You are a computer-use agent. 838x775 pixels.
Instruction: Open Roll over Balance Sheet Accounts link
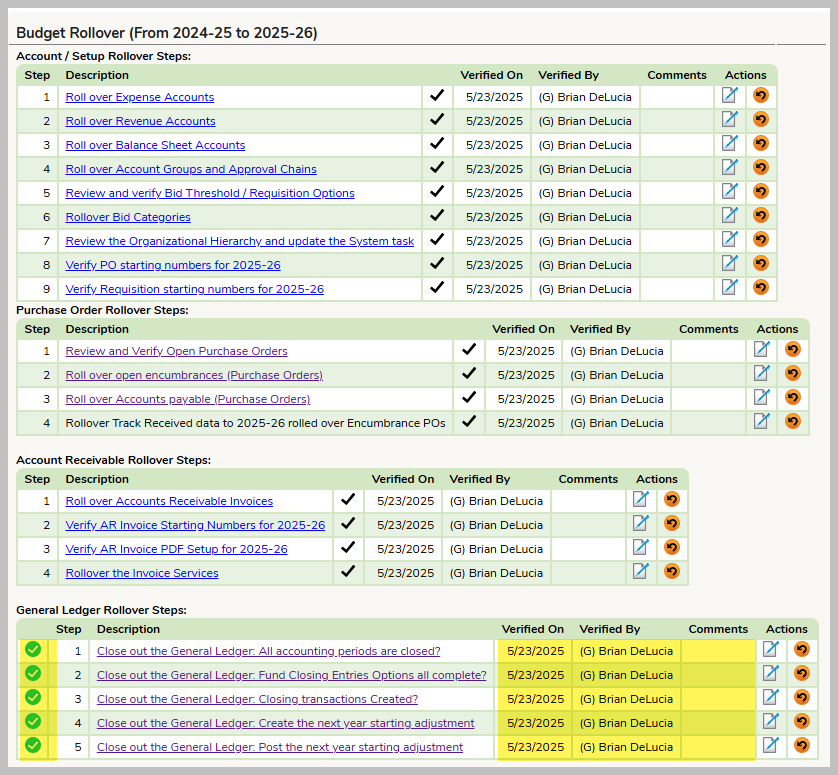pyautogui.click(x=155, y=145)
